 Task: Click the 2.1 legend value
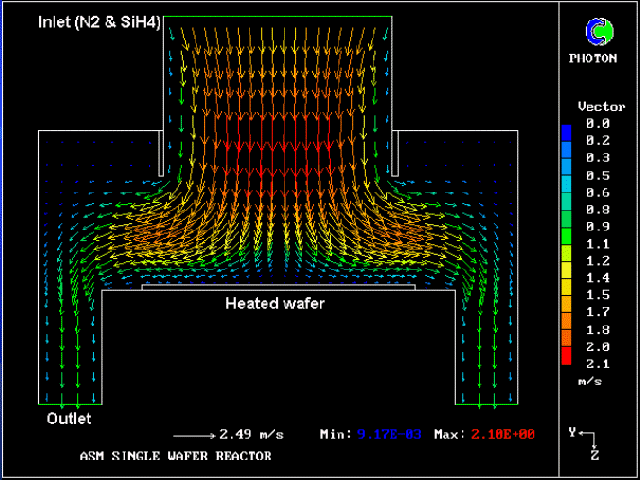(599, 363)
